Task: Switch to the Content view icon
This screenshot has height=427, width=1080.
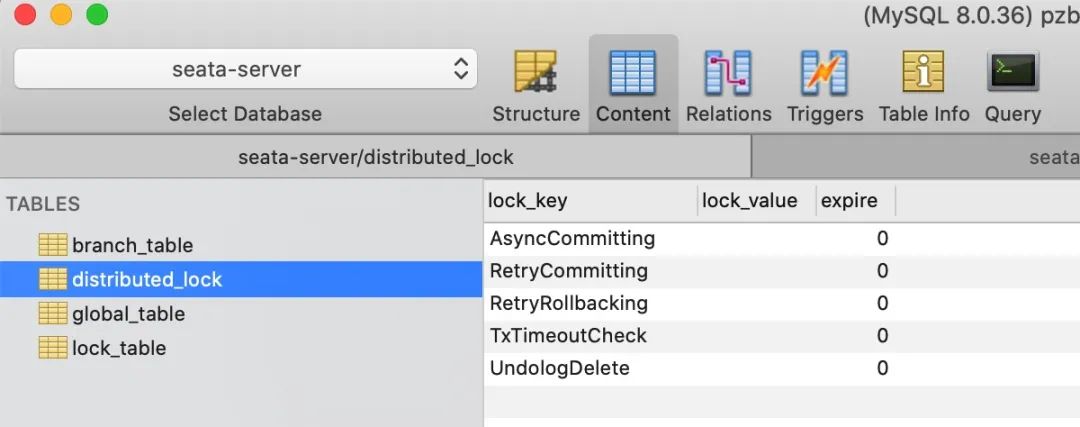Action: [x=633, y=74]
